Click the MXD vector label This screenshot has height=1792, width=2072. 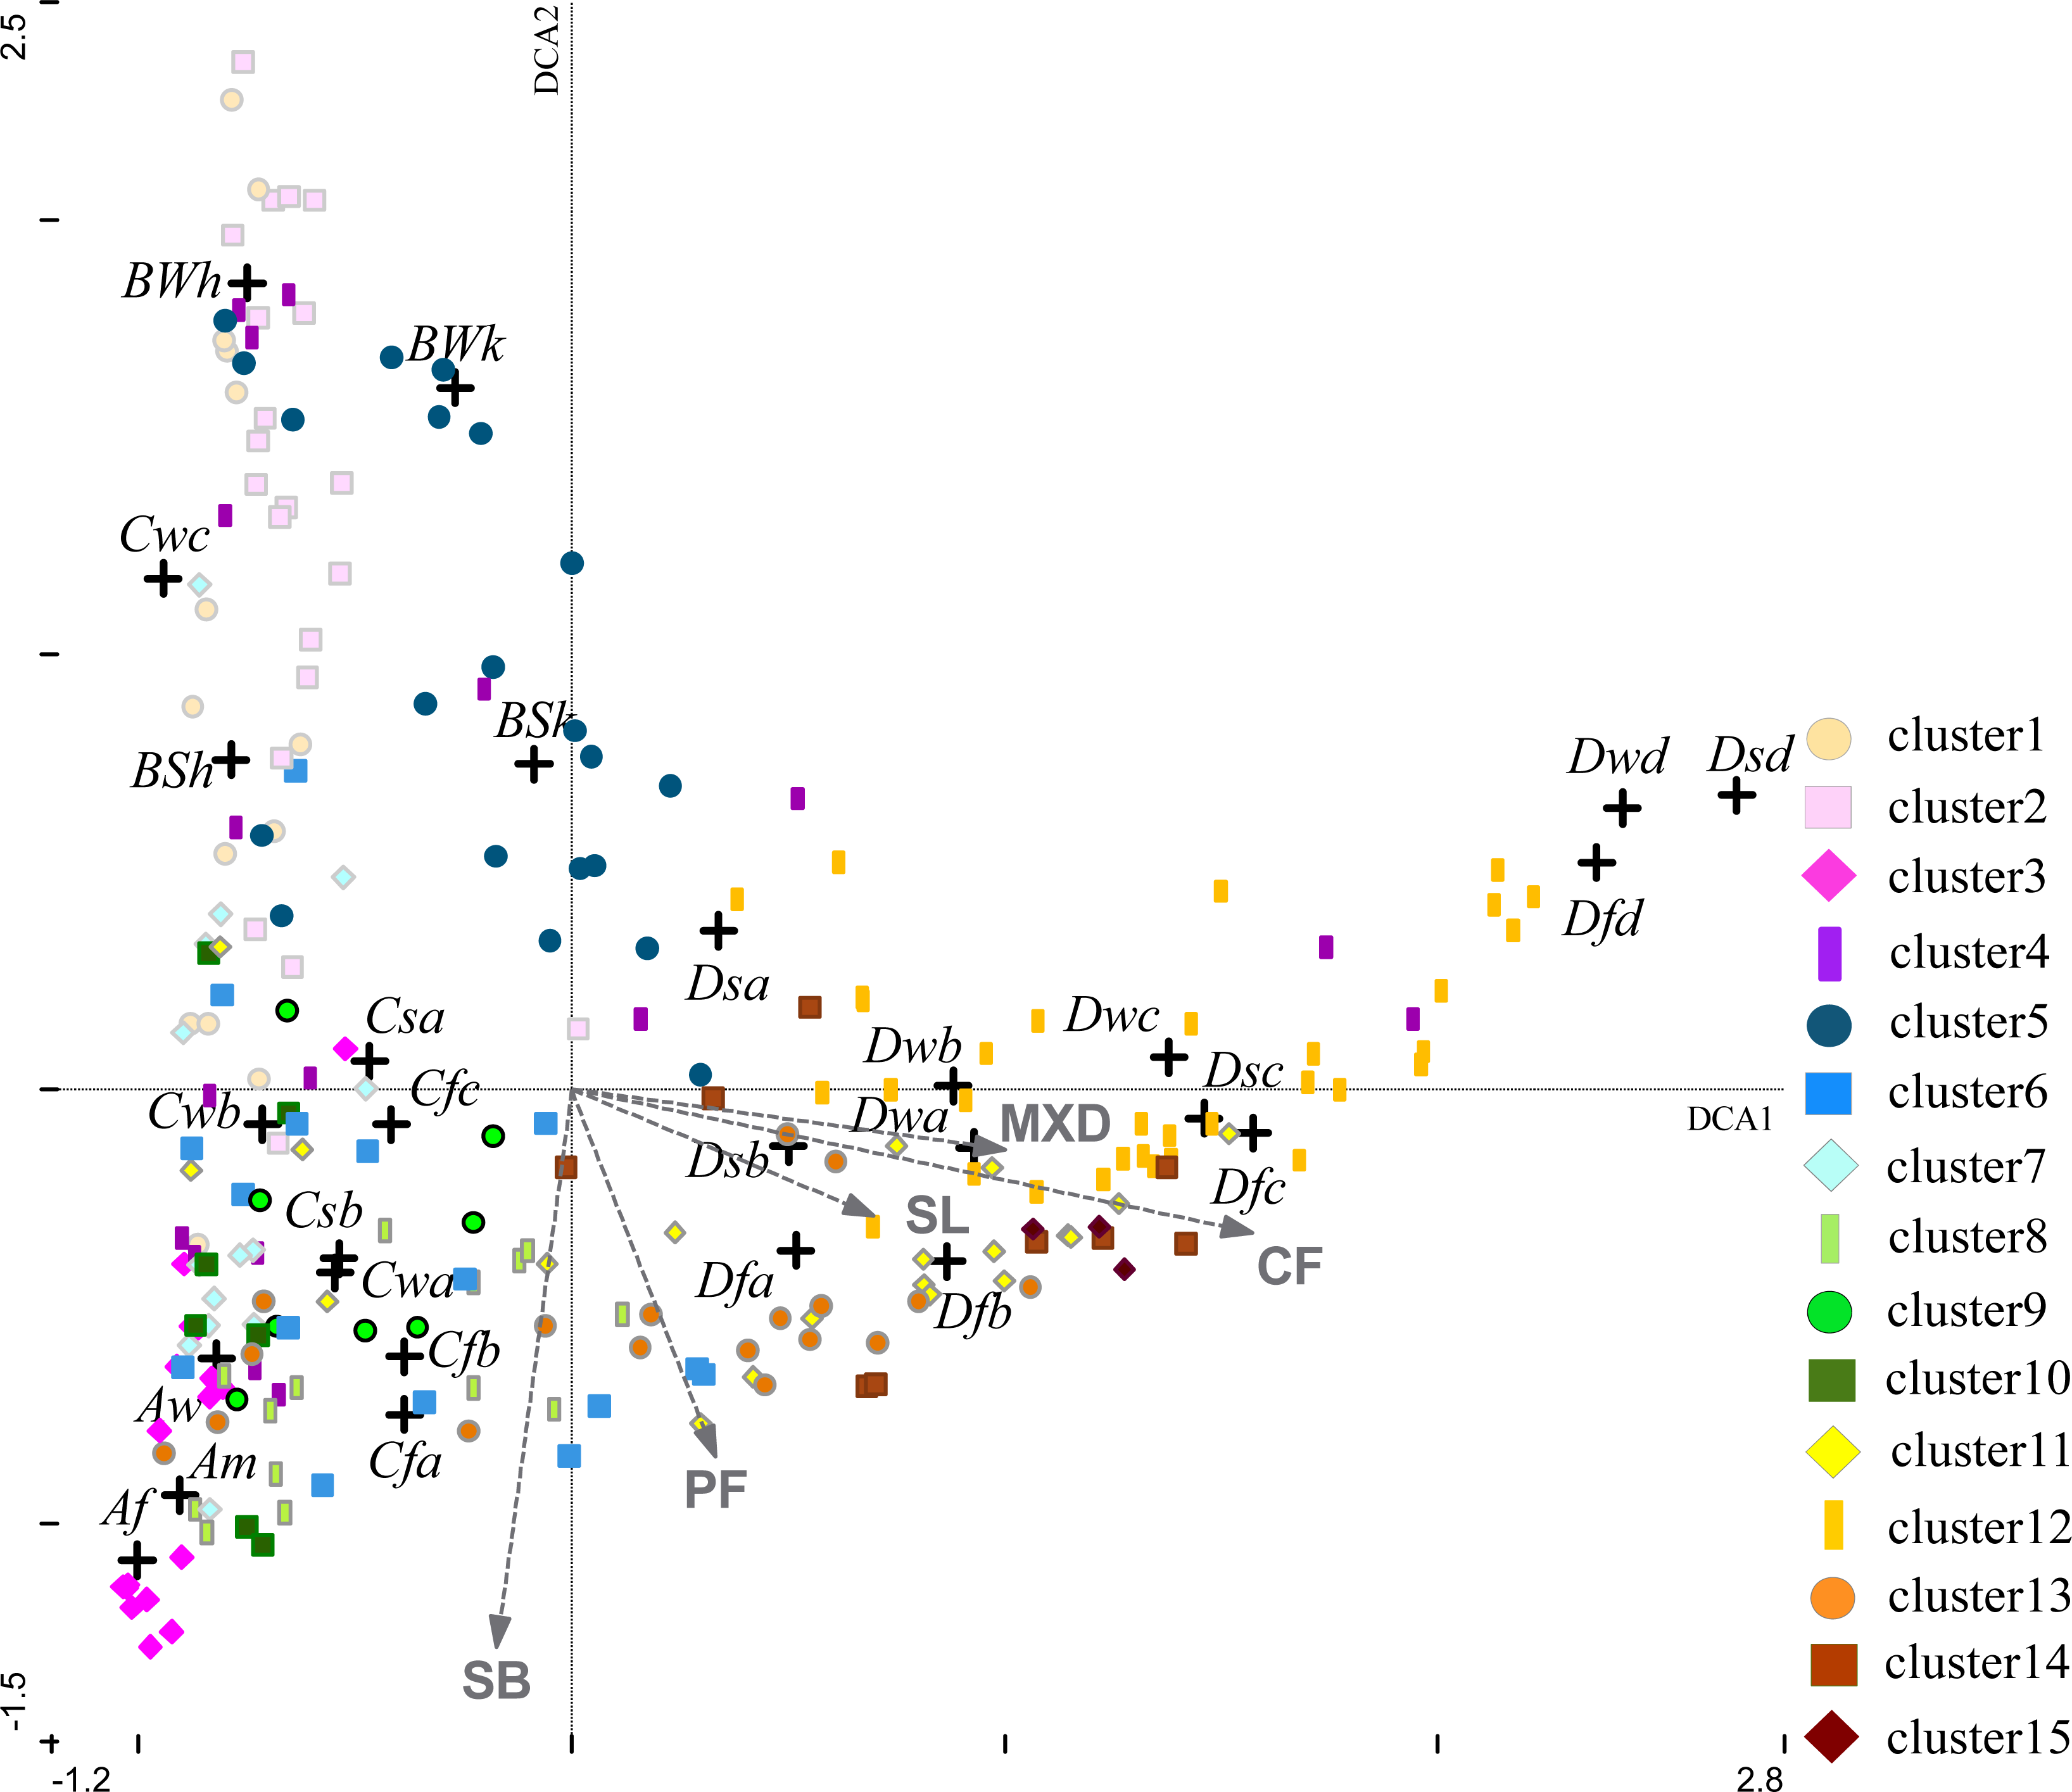(x=1055, y=1124)
